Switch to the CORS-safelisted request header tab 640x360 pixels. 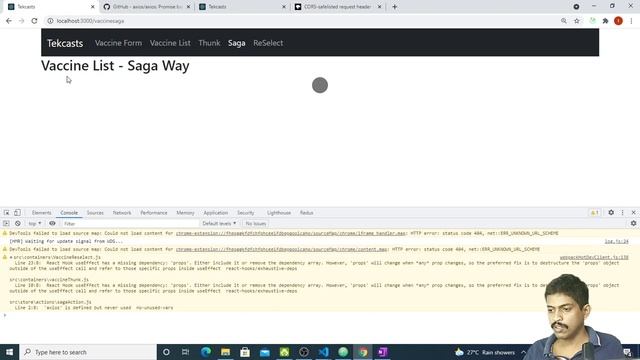point(338,7)
